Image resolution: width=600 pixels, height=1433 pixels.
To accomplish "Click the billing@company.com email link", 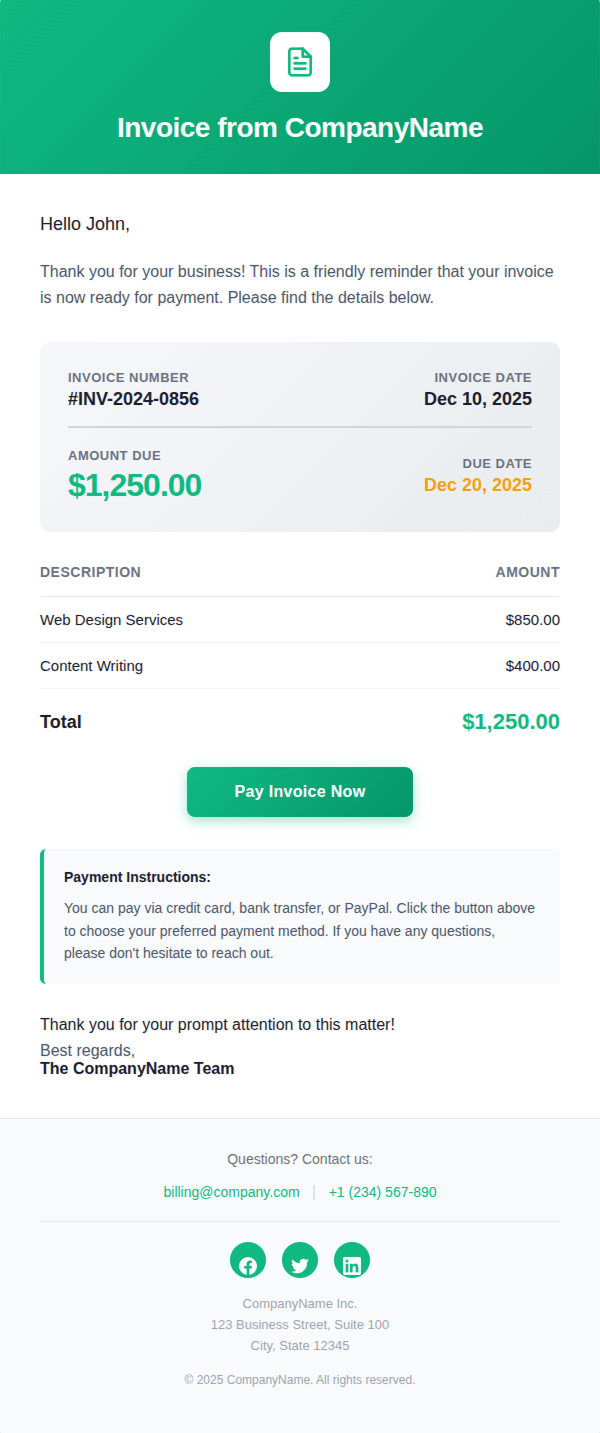I will pos(232,1192).
